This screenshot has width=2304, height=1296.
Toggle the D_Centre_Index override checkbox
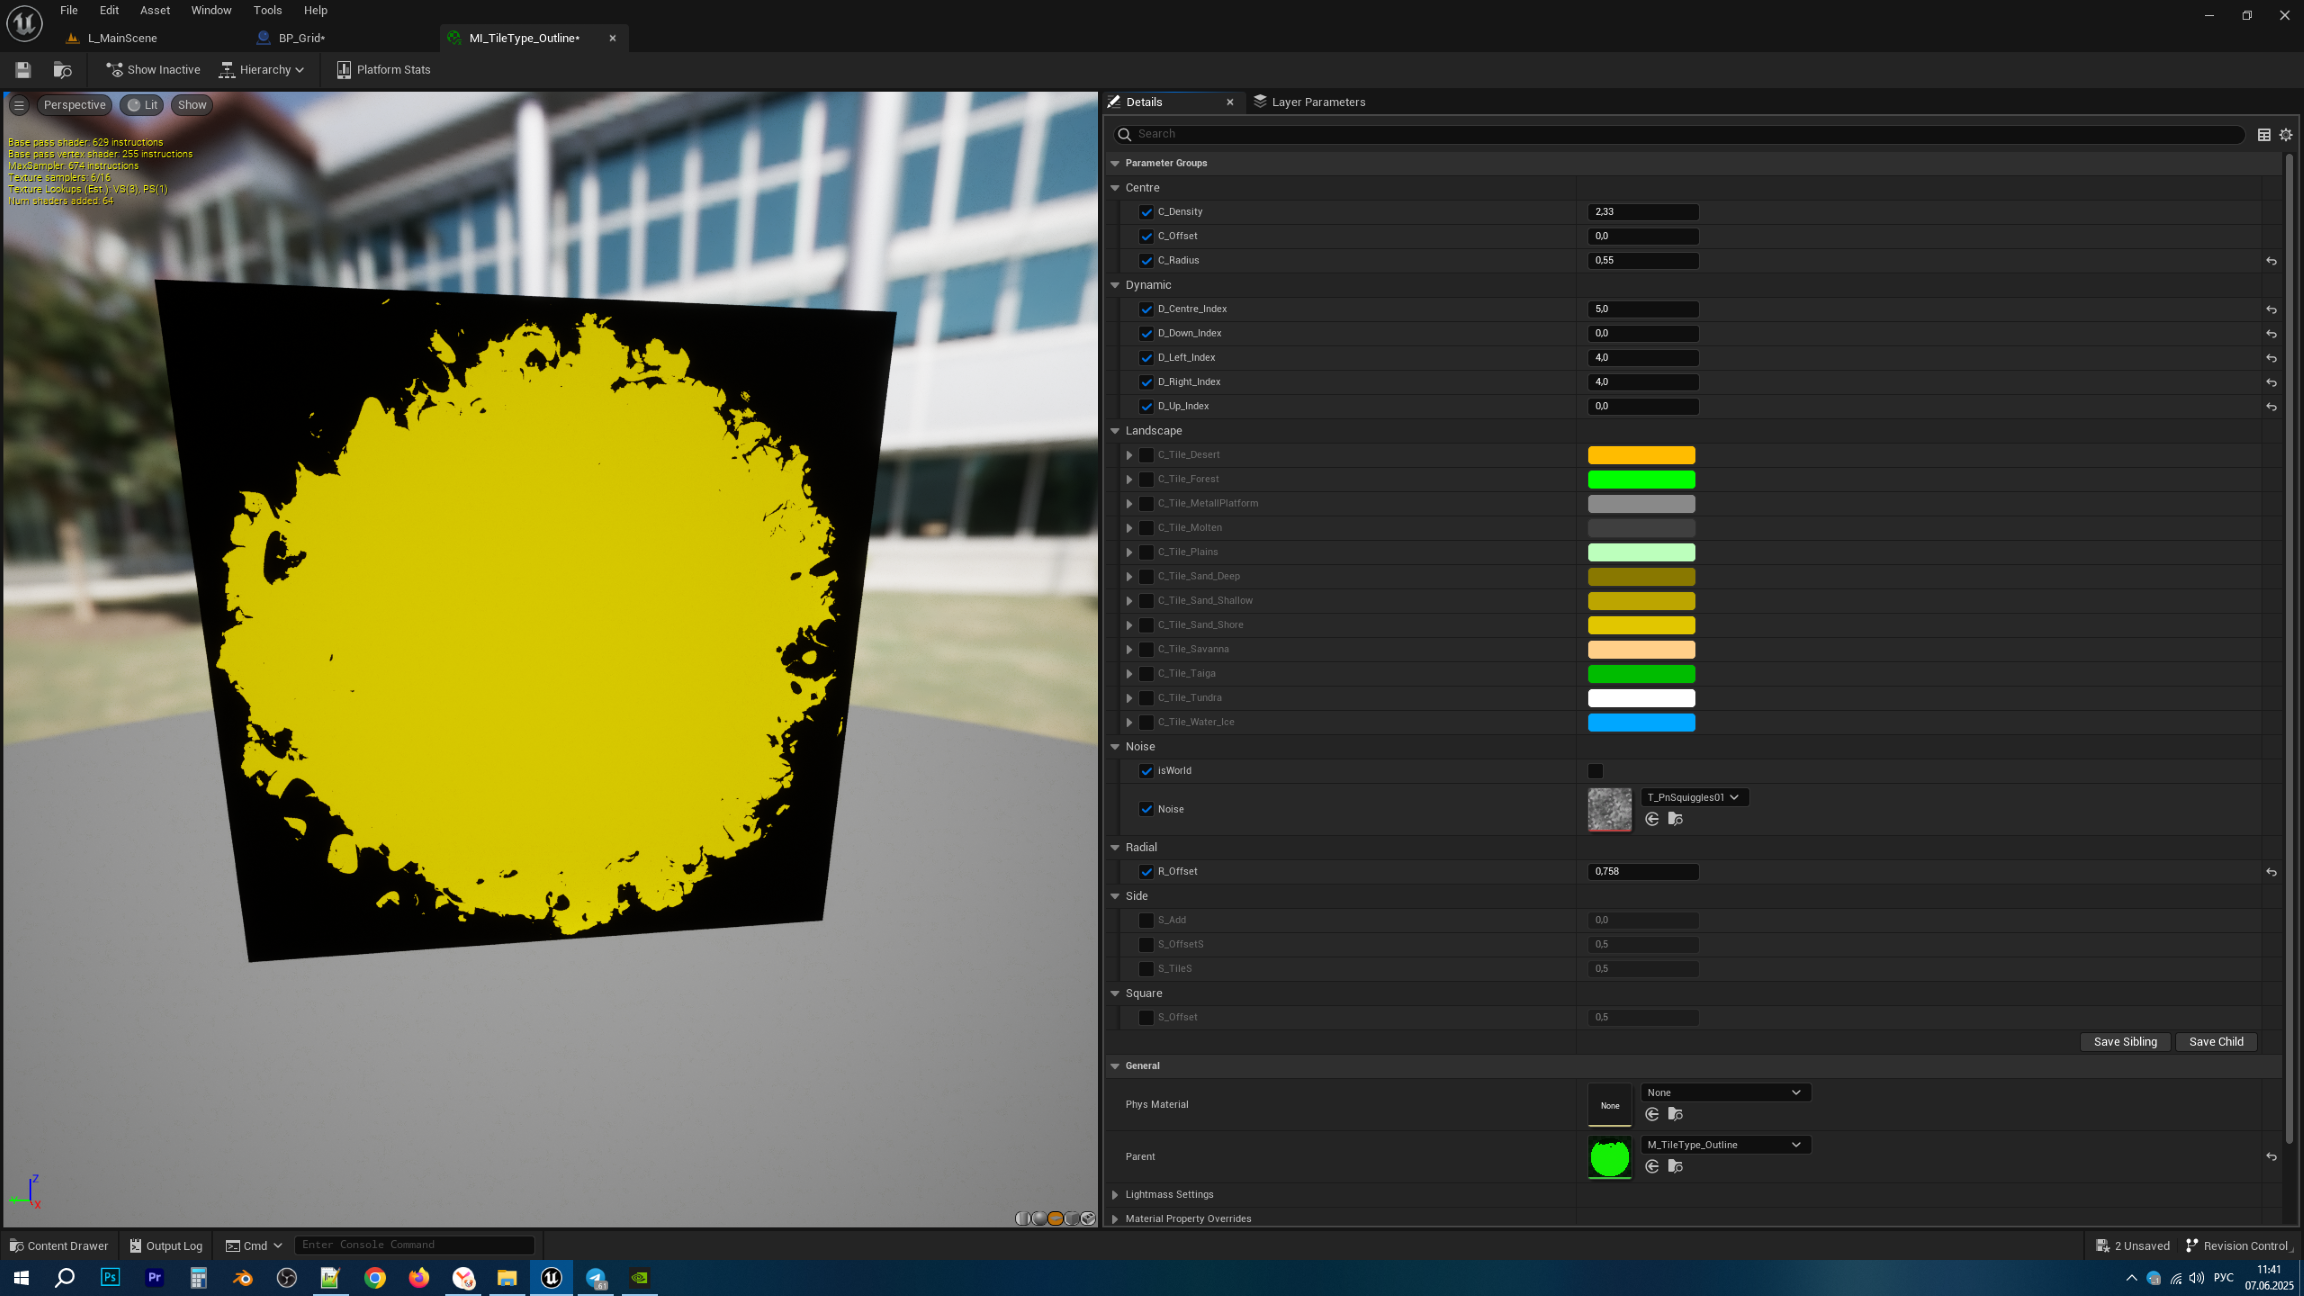[x=1146, y=309]
